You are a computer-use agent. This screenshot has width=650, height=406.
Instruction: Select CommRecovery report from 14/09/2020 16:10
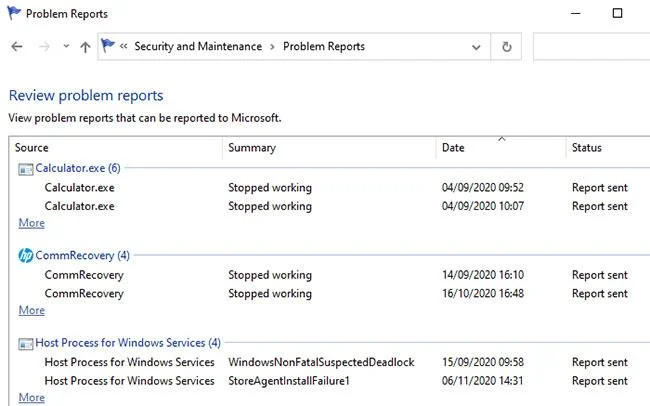click(336, 275)
